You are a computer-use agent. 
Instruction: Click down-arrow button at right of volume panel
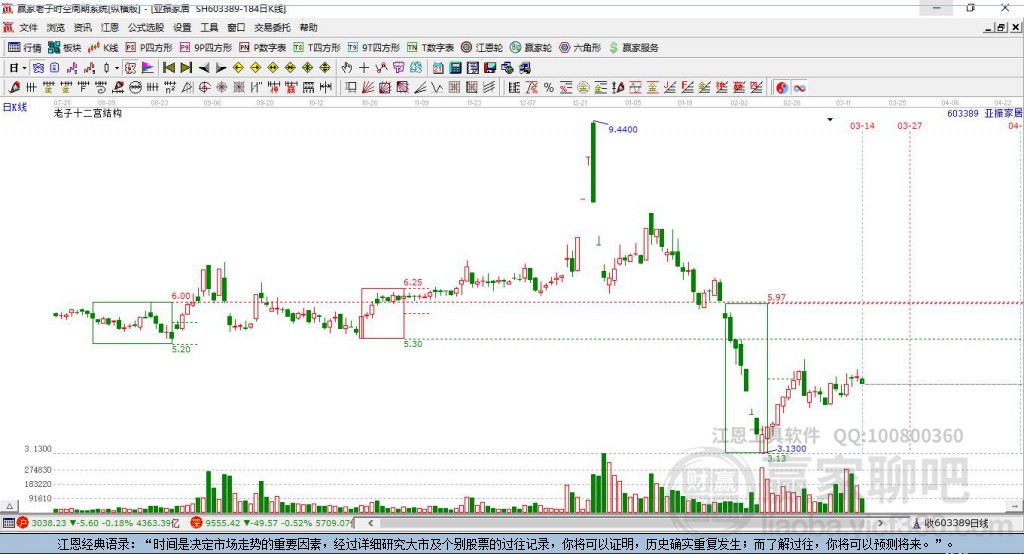coord(1015,506)
